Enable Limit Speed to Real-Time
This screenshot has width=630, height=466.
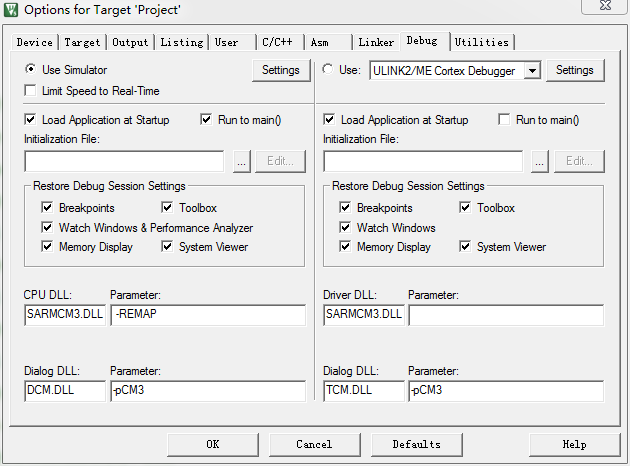[30, 90]
